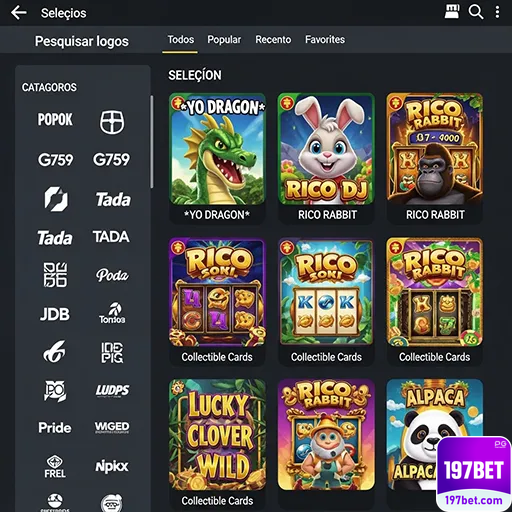Switch to the Recento tab
The width and height of the screenshot is (512, 512).
point(273,40)
